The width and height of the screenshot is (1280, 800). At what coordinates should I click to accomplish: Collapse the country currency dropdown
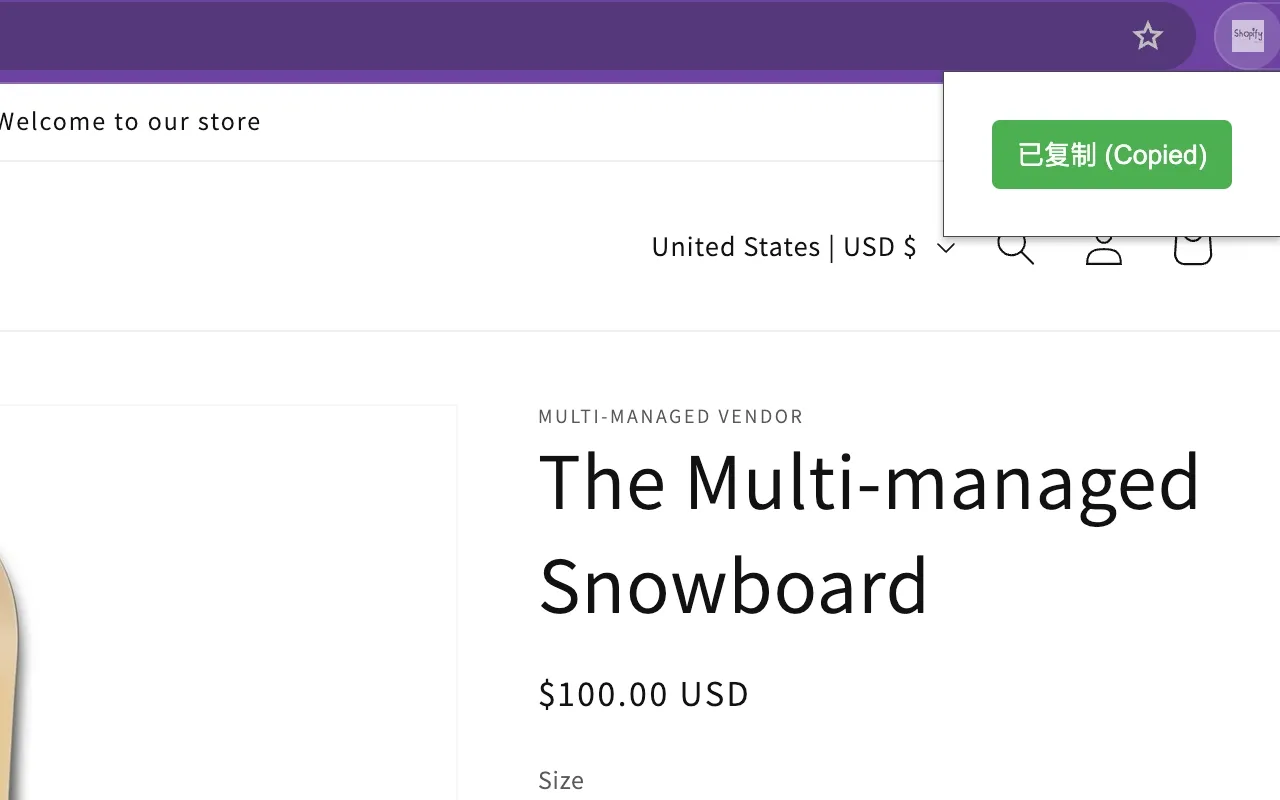[945, 247]
